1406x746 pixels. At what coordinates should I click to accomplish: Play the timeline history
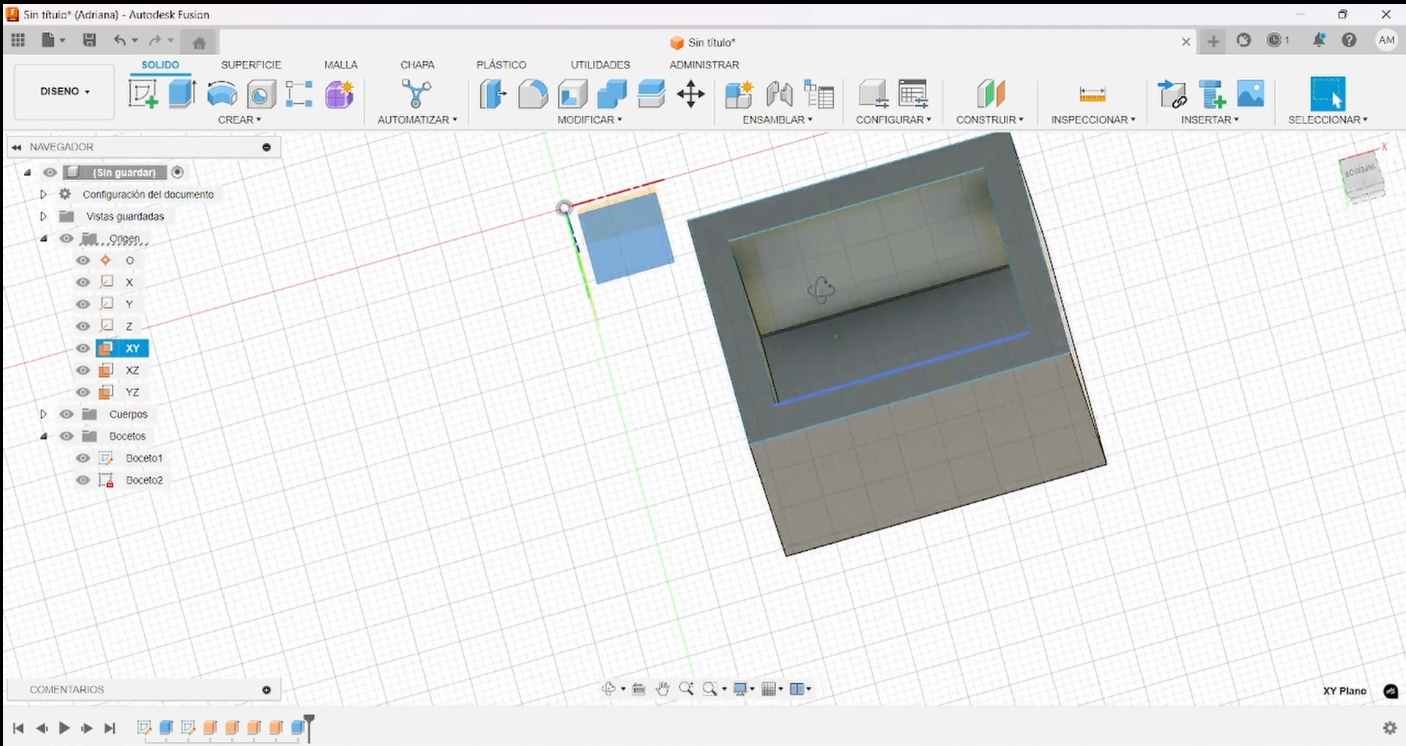point(64,728)
